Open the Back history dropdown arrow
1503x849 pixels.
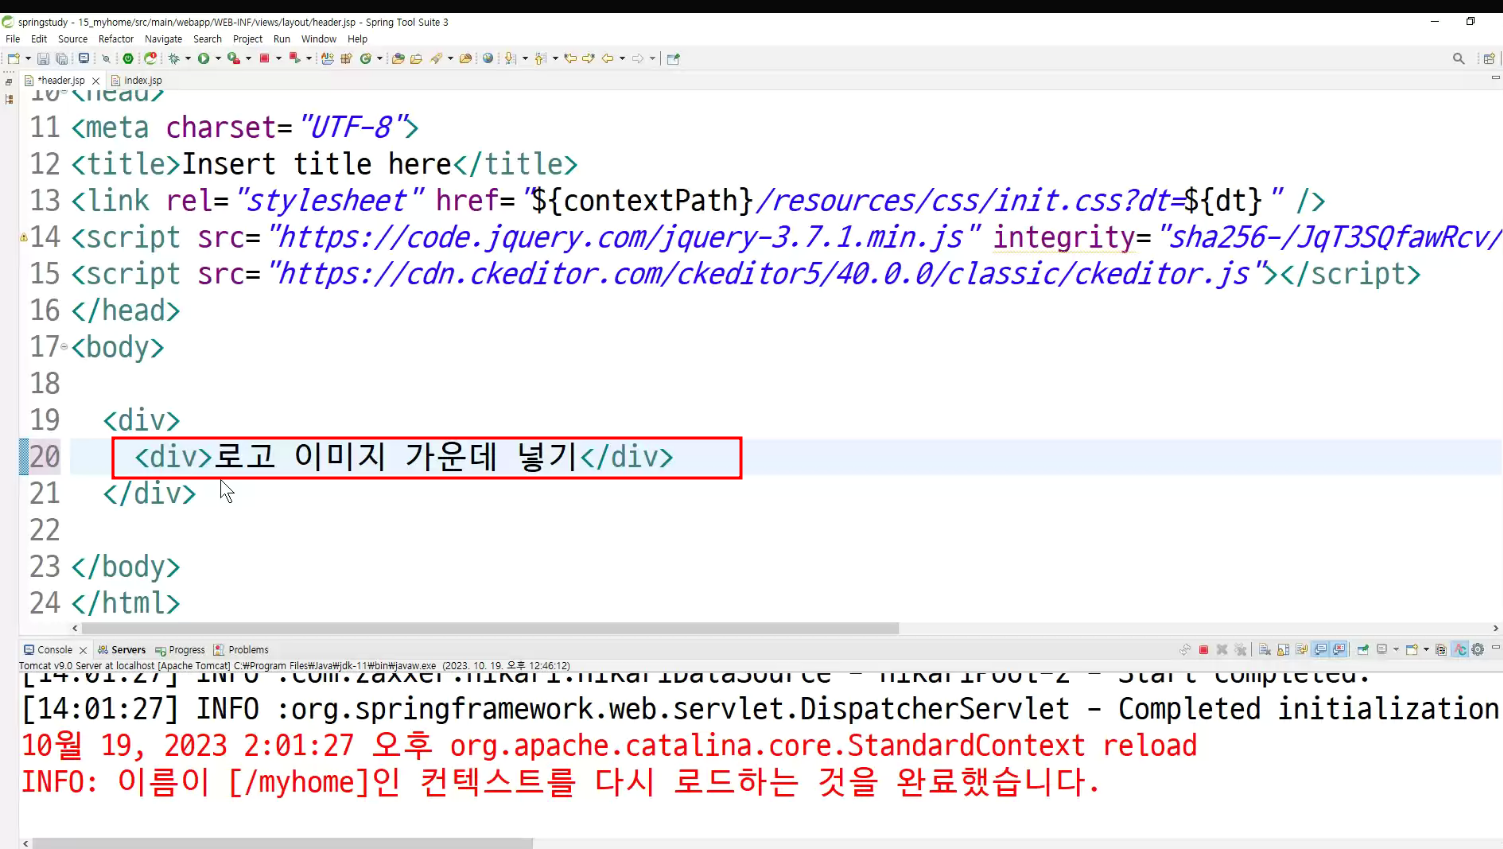[622, 59]
